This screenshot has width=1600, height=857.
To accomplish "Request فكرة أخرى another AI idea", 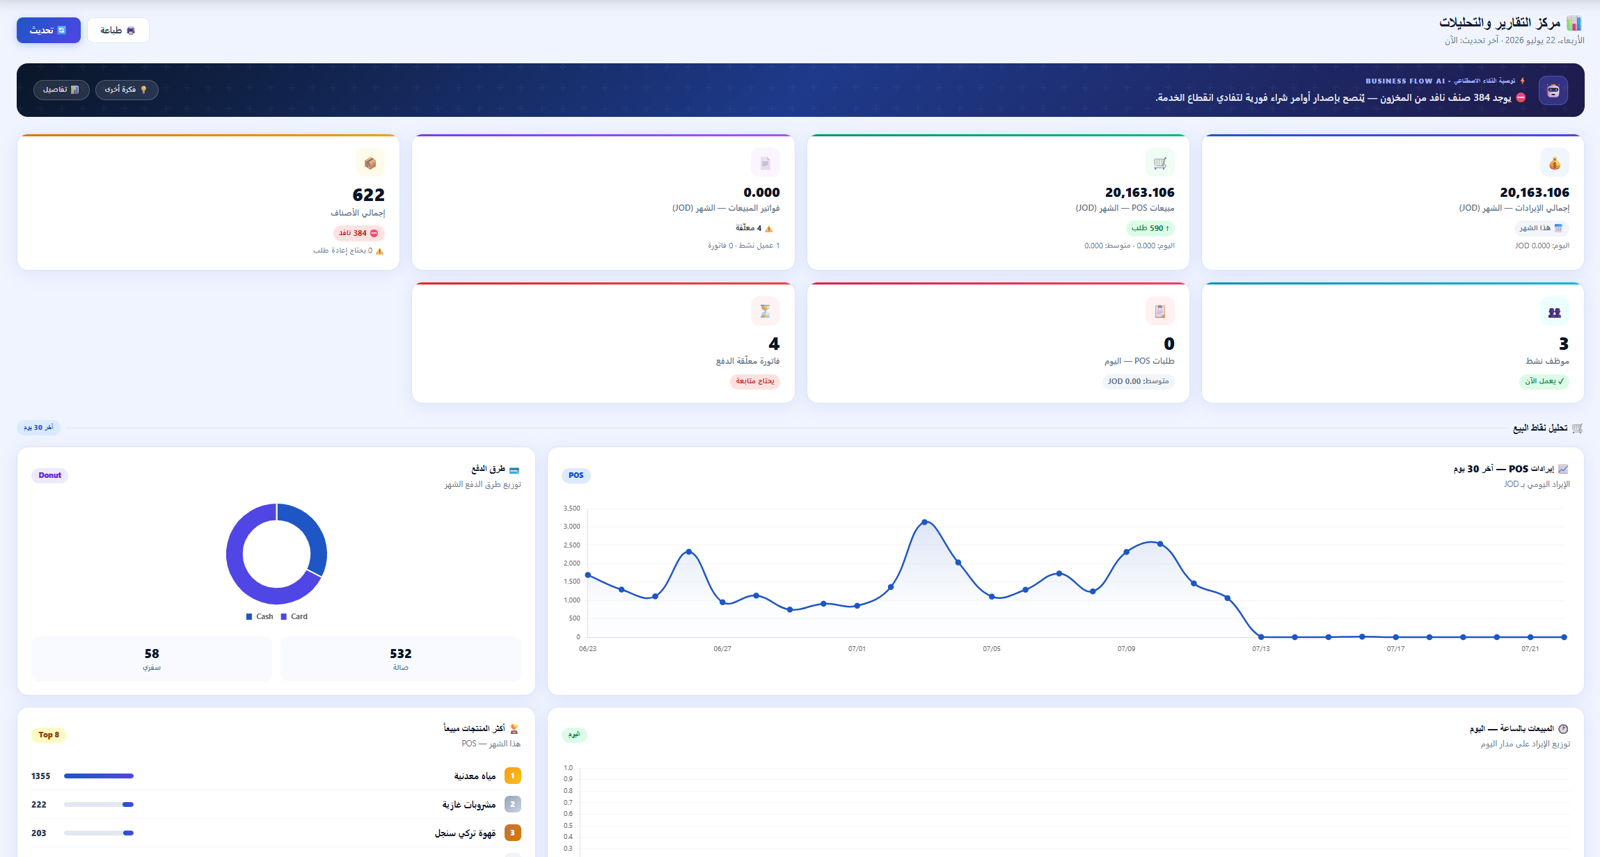I will click(x=127, y=90).
